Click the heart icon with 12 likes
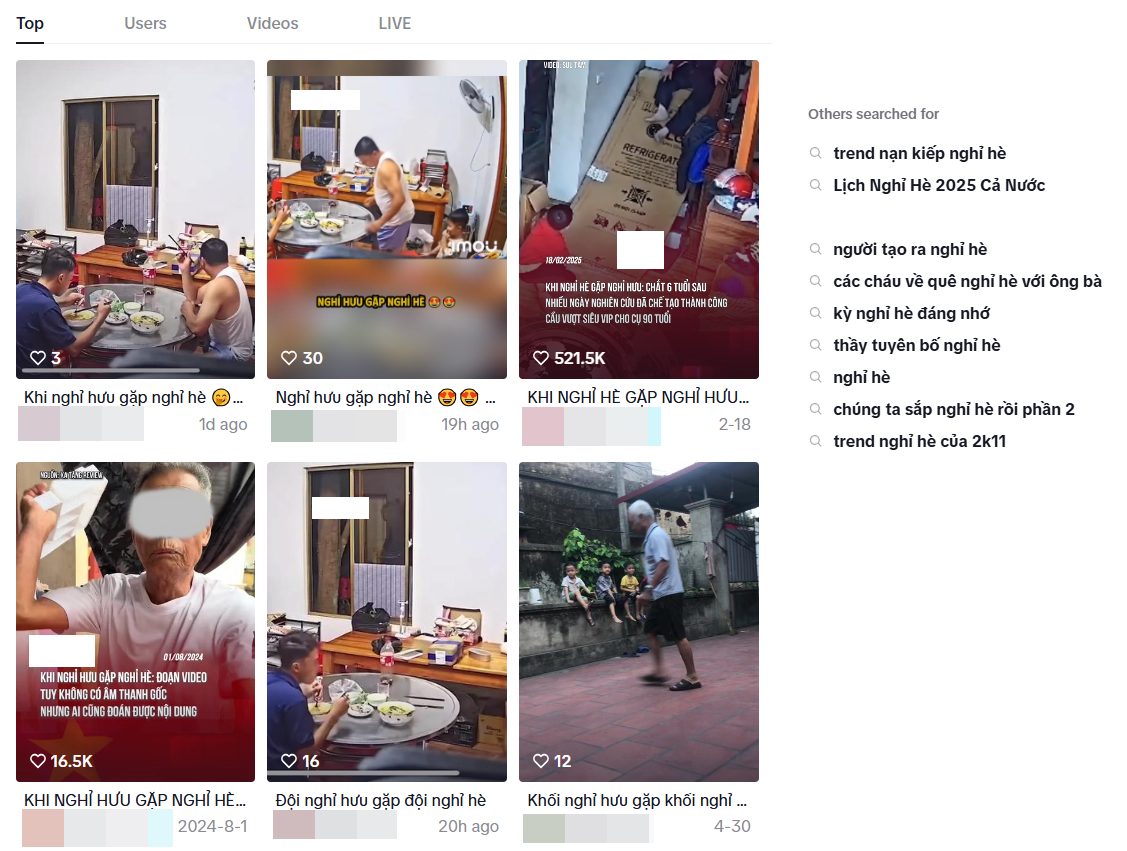The height and width of the screenshot is (851, 1127). point(540,760)
